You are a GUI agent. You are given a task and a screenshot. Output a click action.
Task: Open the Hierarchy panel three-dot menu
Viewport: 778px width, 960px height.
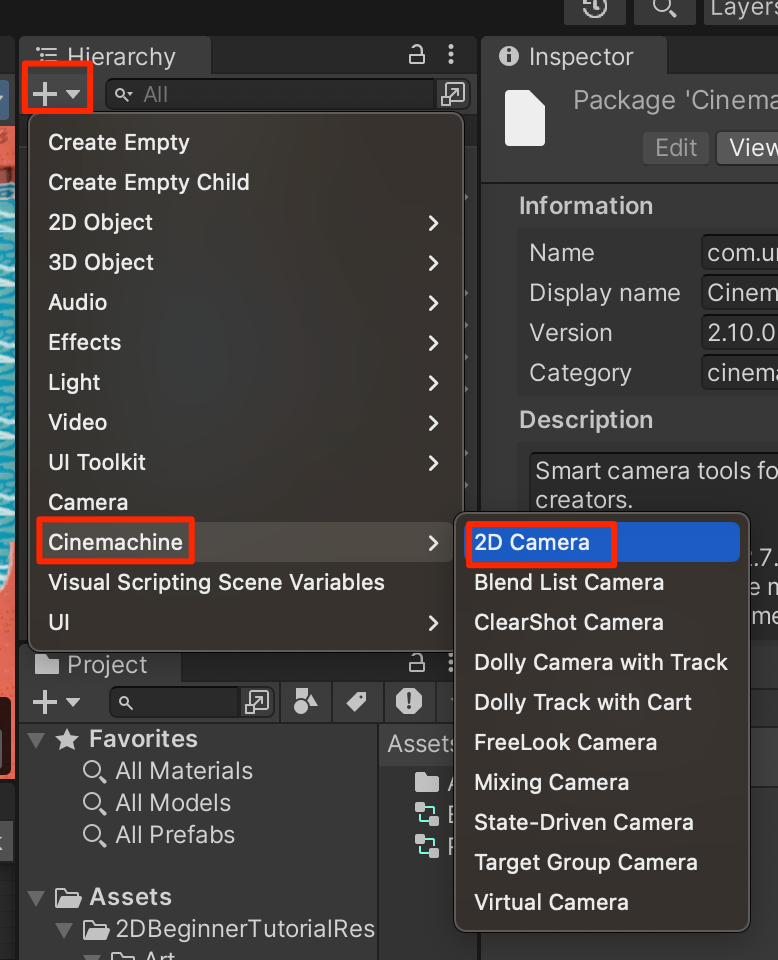coord(451,54)
